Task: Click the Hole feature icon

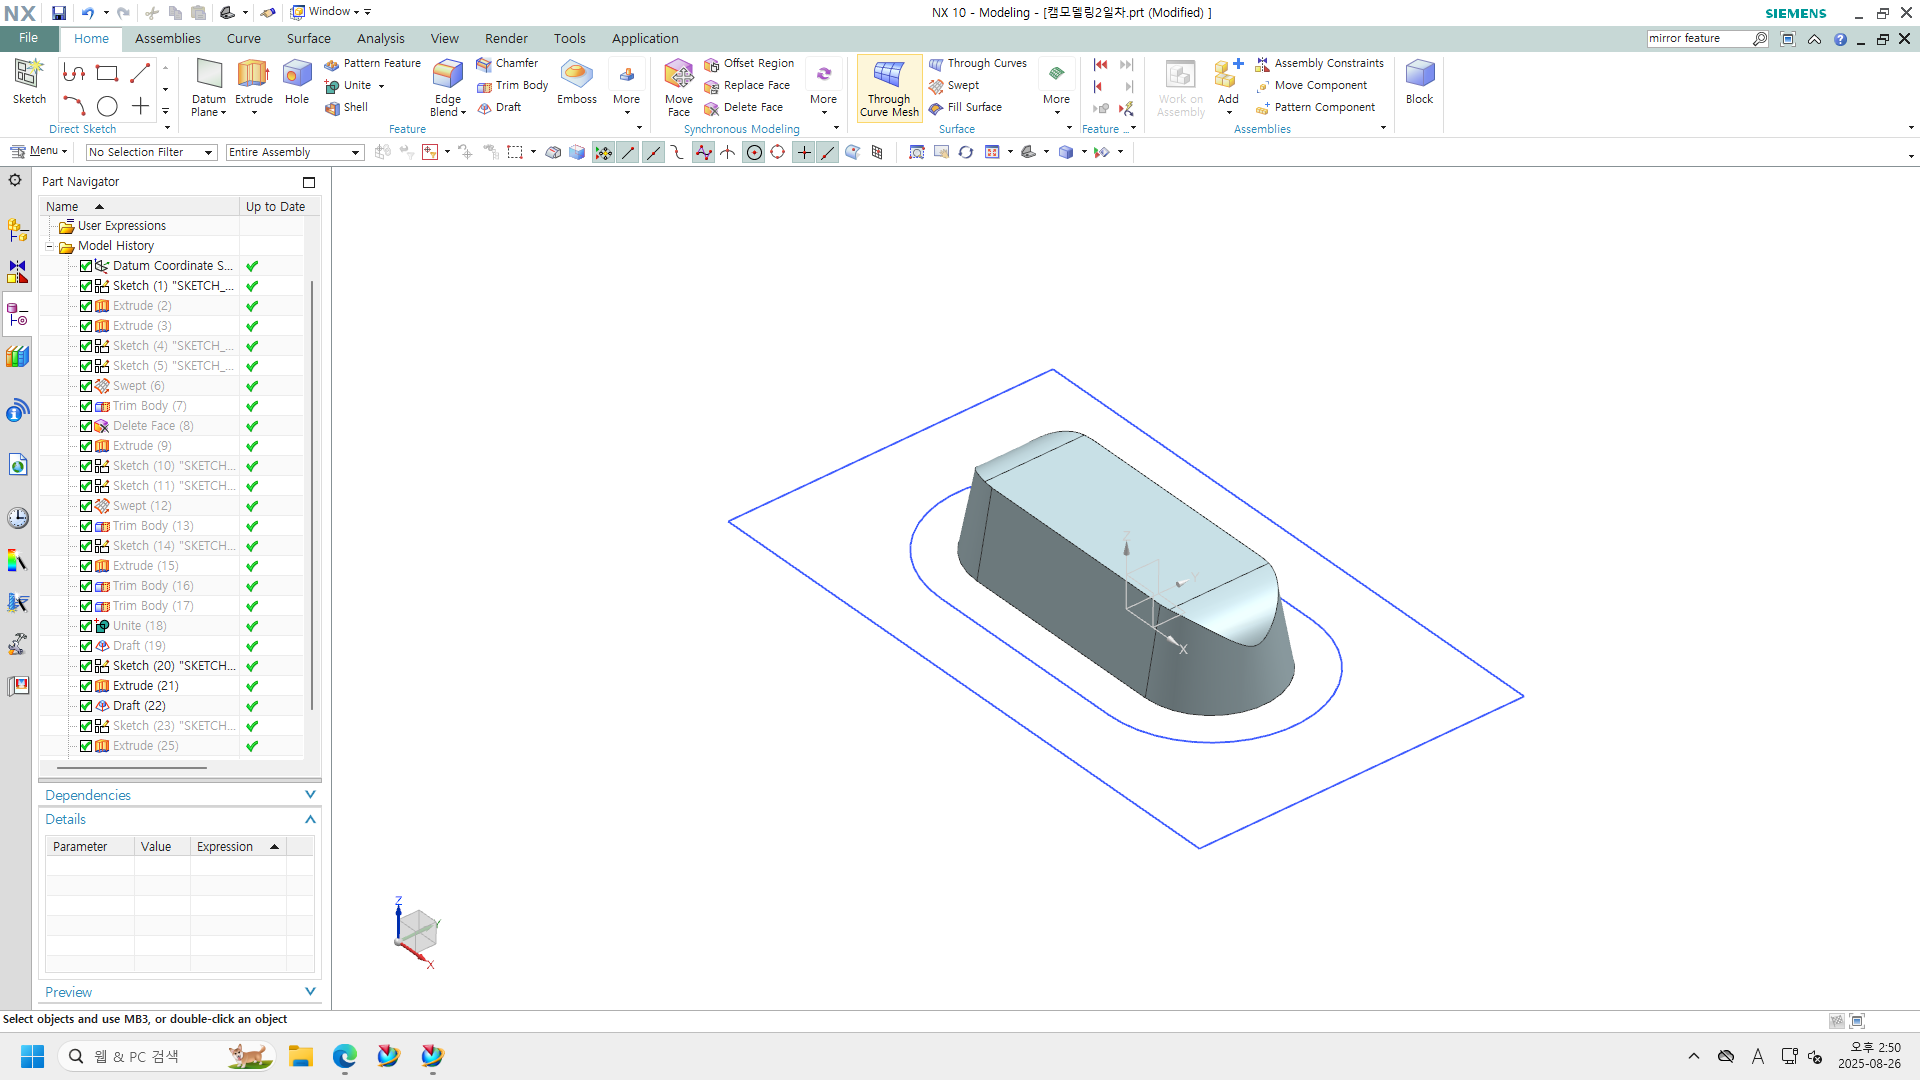Action: coord(297,75)
